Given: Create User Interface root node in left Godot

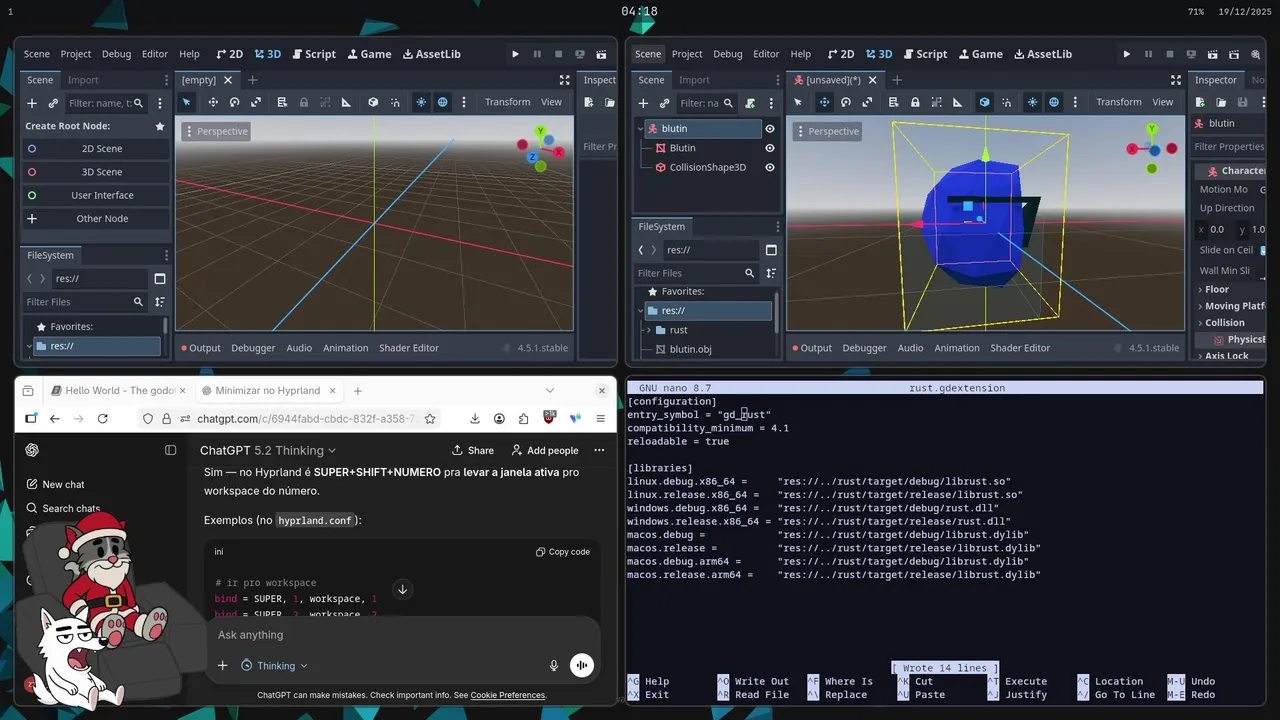Looking at the screenshot, I should pos(96,195).
